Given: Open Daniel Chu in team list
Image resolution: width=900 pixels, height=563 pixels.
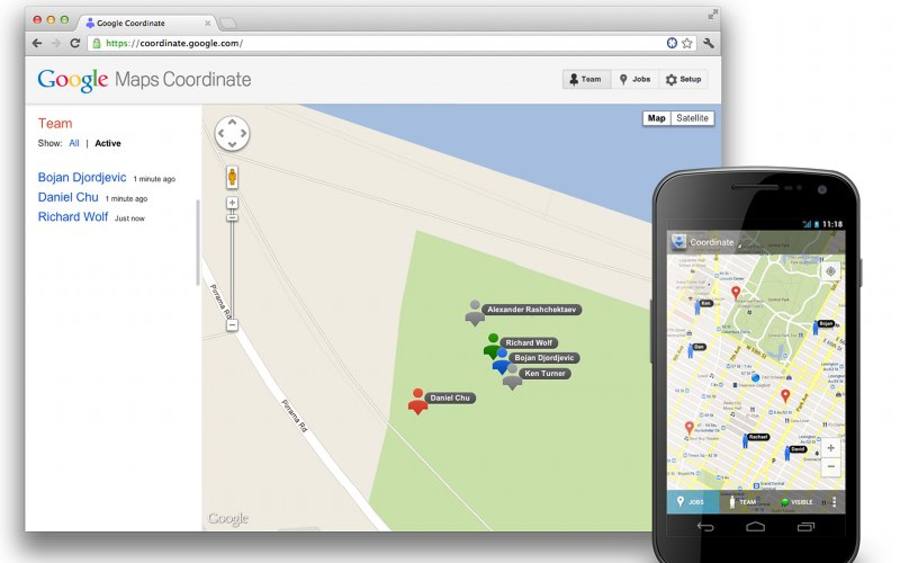Looking at the screenshot, I should point(68,197).
